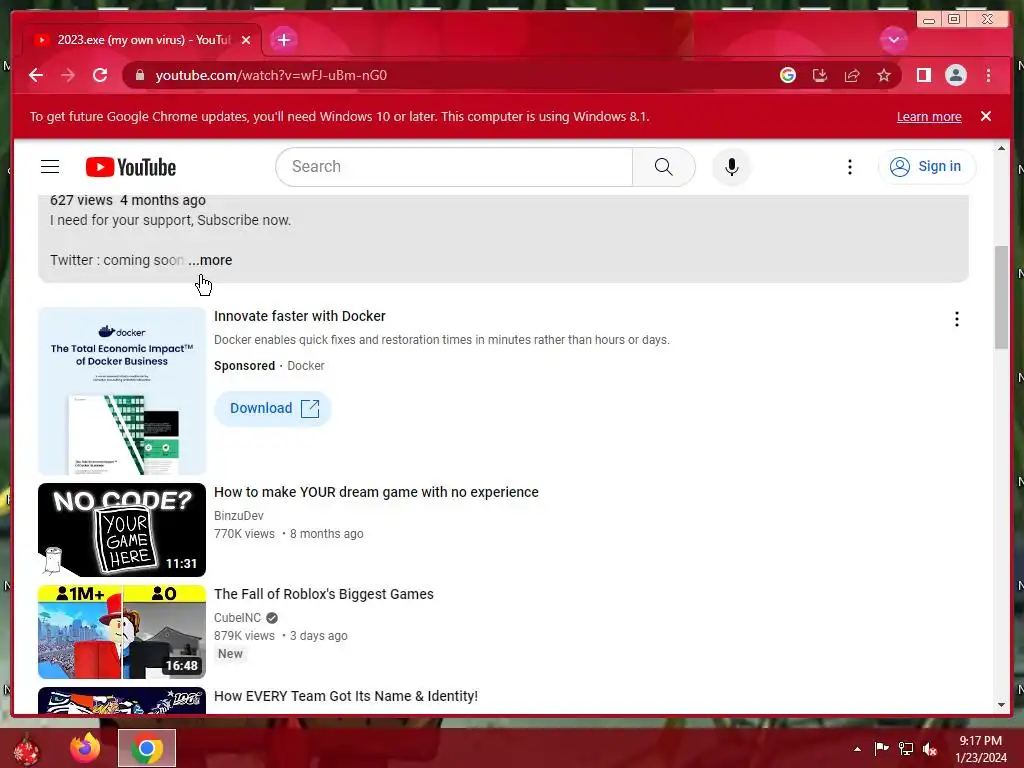The image size is (1024, 768).
Task: Open 'The Fall of Roblox's Biggest Games' title
Action: [324, 594]
